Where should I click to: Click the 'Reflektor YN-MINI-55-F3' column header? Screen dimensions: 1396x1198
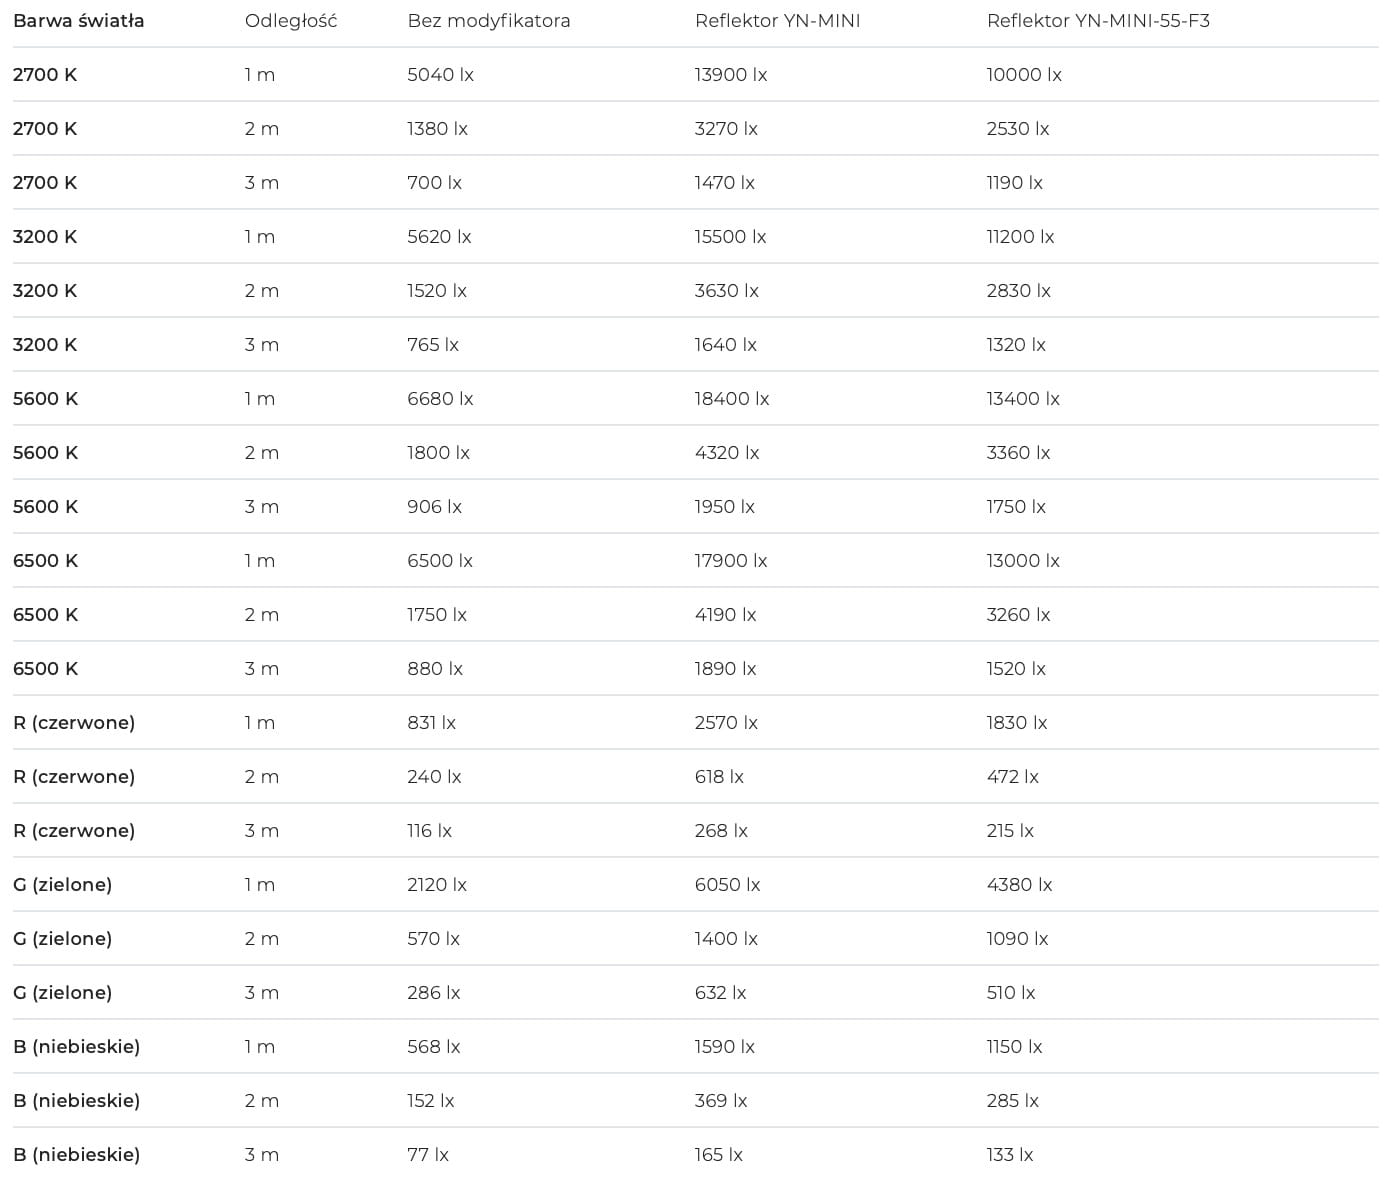1098,21
